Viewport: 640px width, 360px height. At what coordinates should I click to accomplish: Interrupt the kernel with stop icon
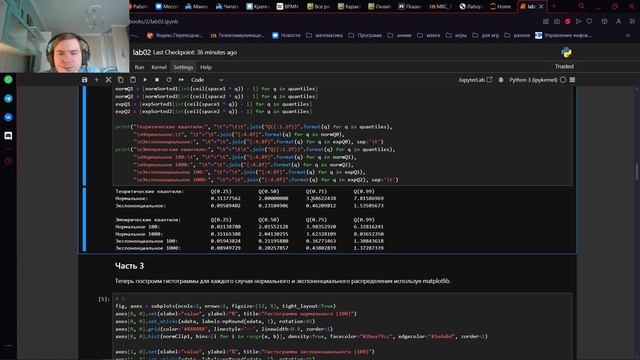157,80
